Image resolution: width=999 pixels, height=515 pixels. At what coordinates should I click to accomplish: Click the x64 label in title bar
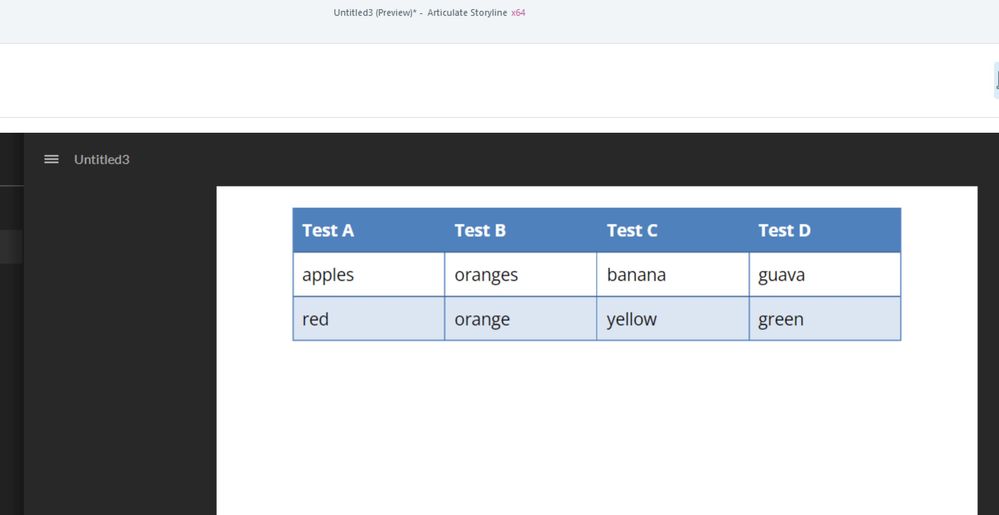coord(518,13)
